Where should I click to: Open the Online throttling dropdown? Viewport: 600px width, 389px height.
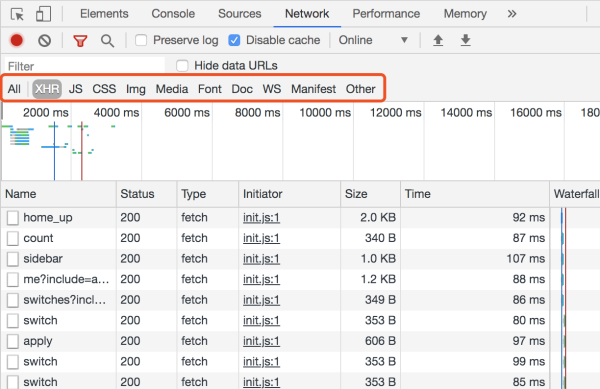373,40
